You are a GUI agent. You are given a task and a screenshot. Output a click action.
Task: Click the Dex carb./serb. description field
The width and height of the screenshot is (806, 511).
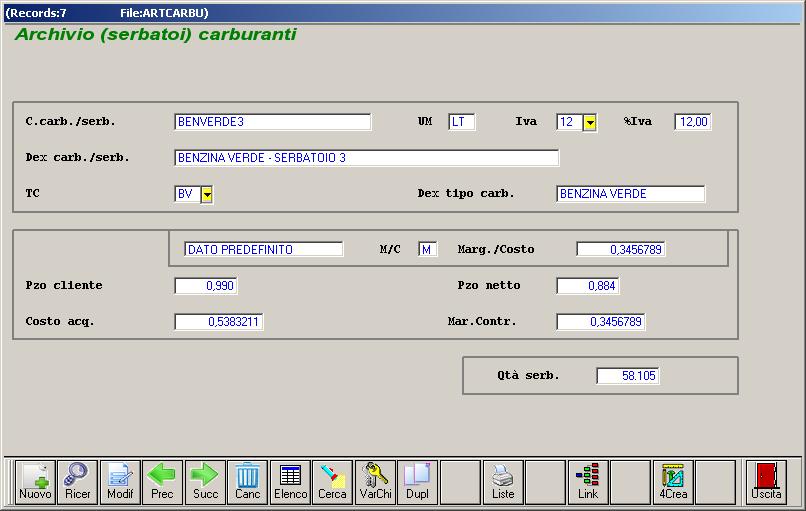pyautogui.click(x=367, y=158)
